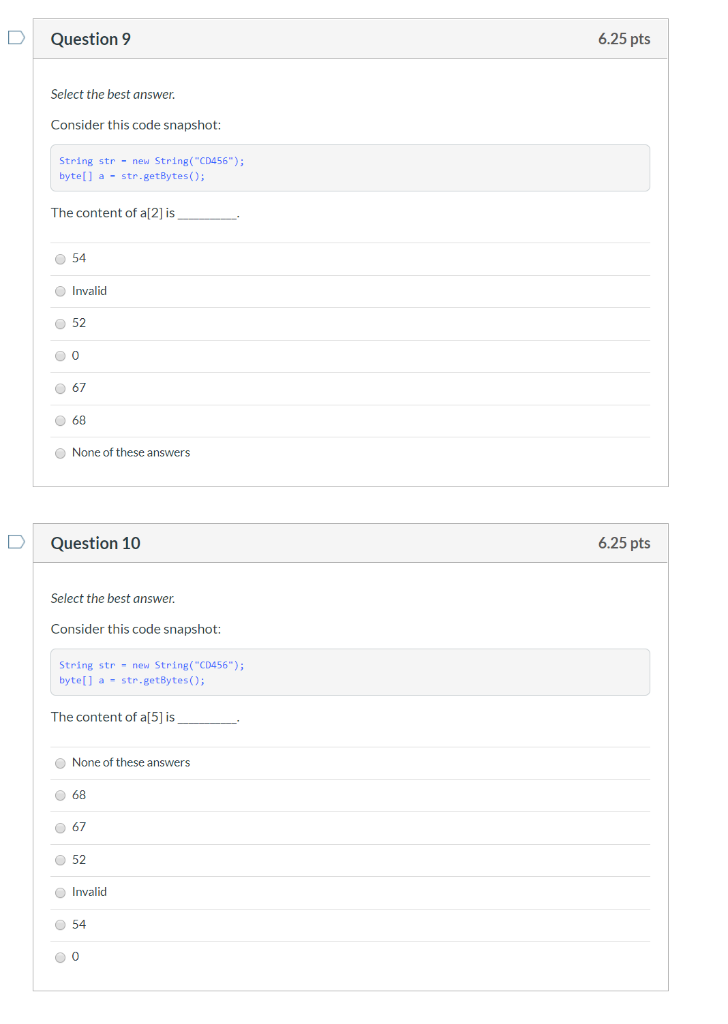Select 0 as Question 10 answer
The image size is (728, 1024).
click(60, 957)
